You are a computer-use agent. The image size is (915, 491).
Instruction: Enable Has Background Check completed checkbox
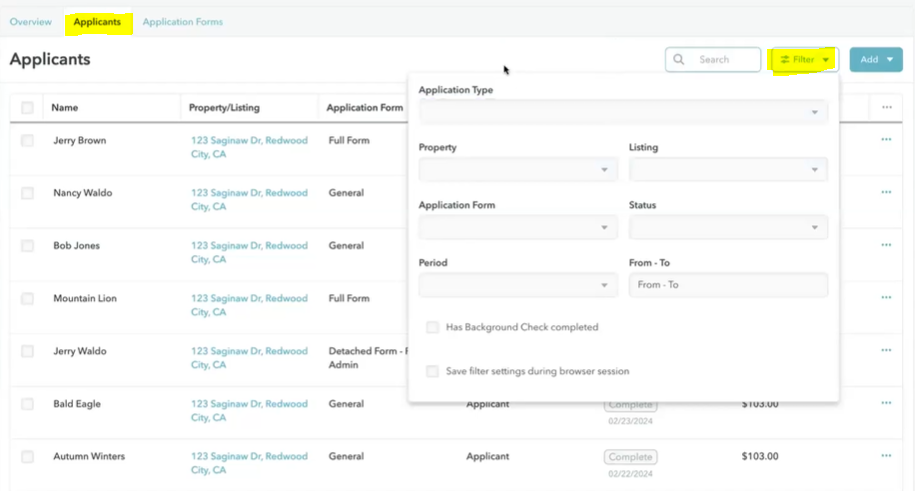433,327
